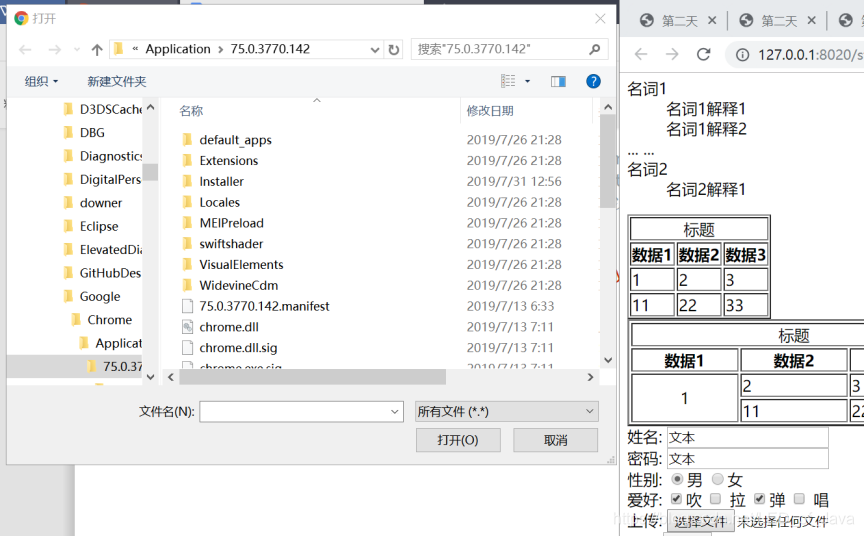Open the help question mark icon

tap(593, 82)
